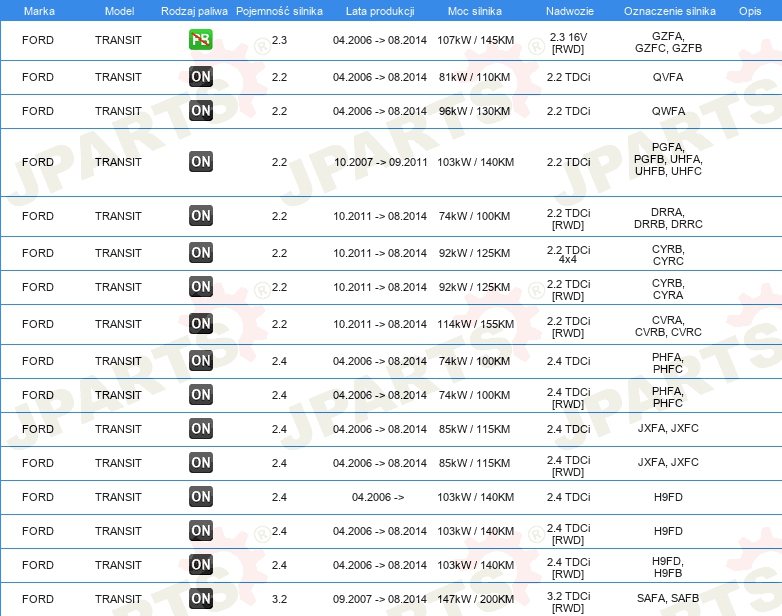Click the engine code QVFA
Image resolution: width=782 pixels, height=616 pixels.
point(668,77)
